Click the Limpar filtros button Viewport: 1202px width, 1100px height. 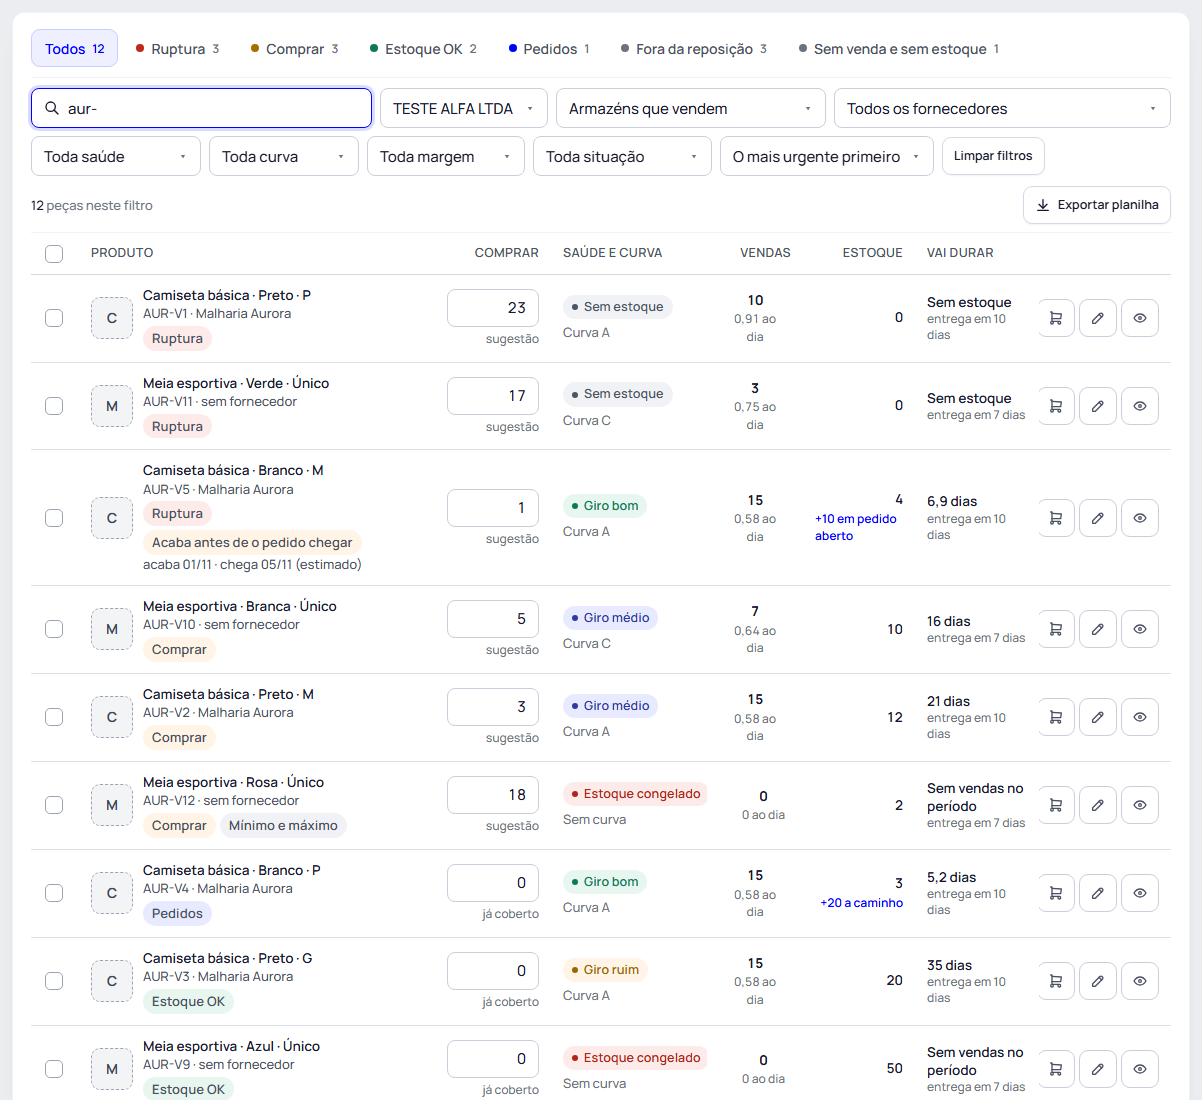(x=993, y=156)
